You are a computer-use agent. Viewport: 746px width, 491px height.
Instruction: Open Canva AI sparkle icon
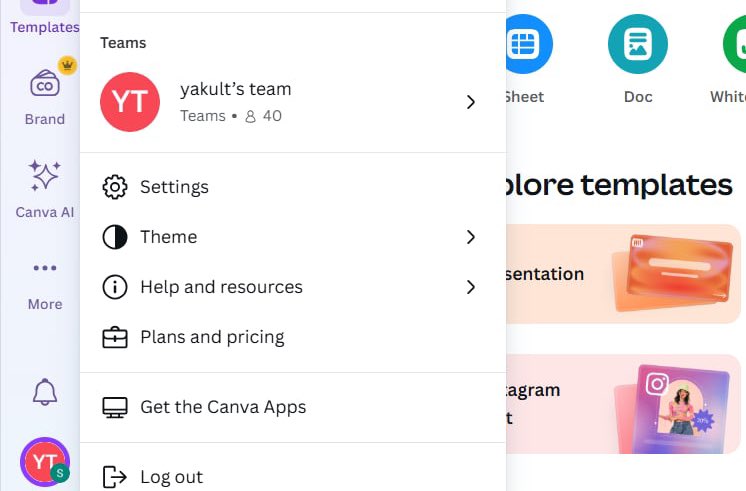click(45, 176)
